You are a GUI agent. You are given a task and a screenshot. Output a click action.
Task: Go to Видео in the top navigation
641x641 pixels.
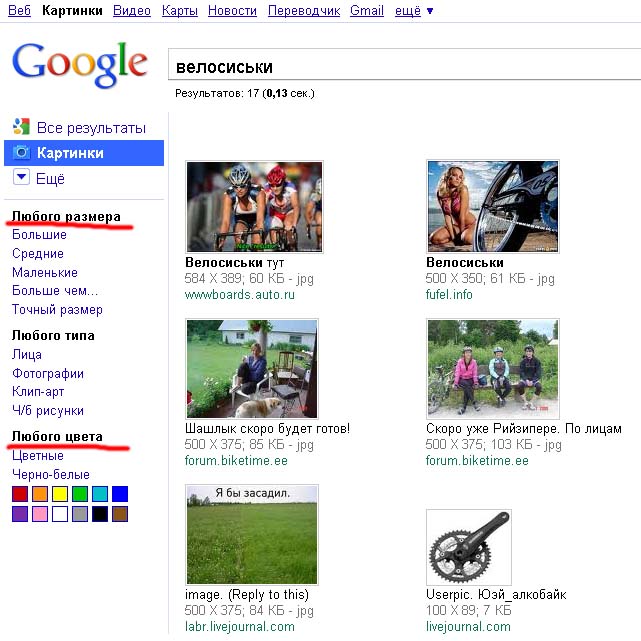(x=132, y=11)
